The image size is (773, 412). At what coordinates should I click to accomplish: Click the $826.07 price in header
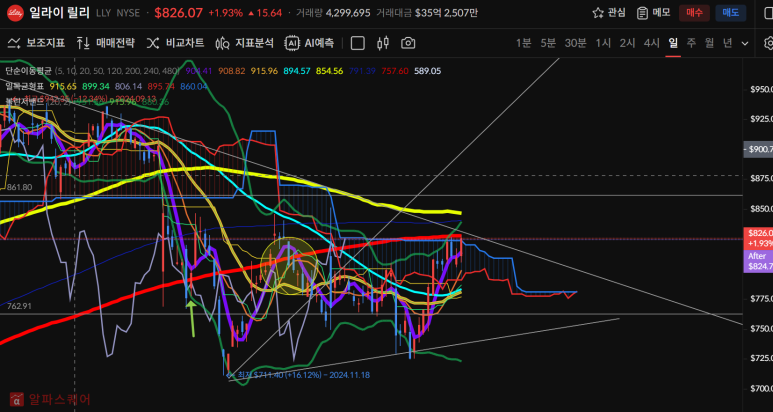pos(178,13)
